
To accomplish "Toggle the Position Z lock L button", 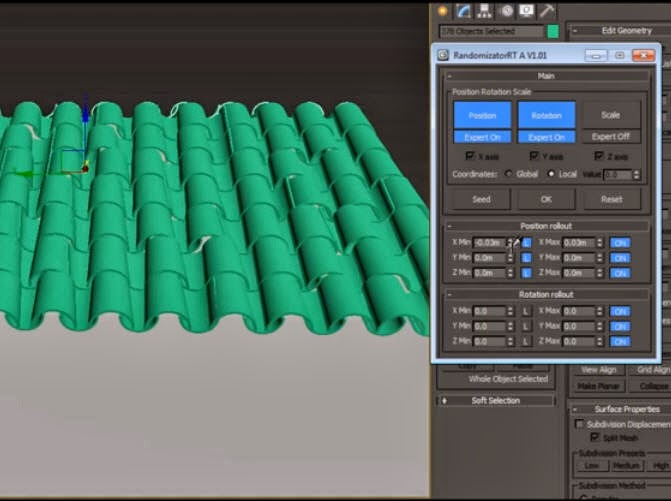I will [526, 273].
